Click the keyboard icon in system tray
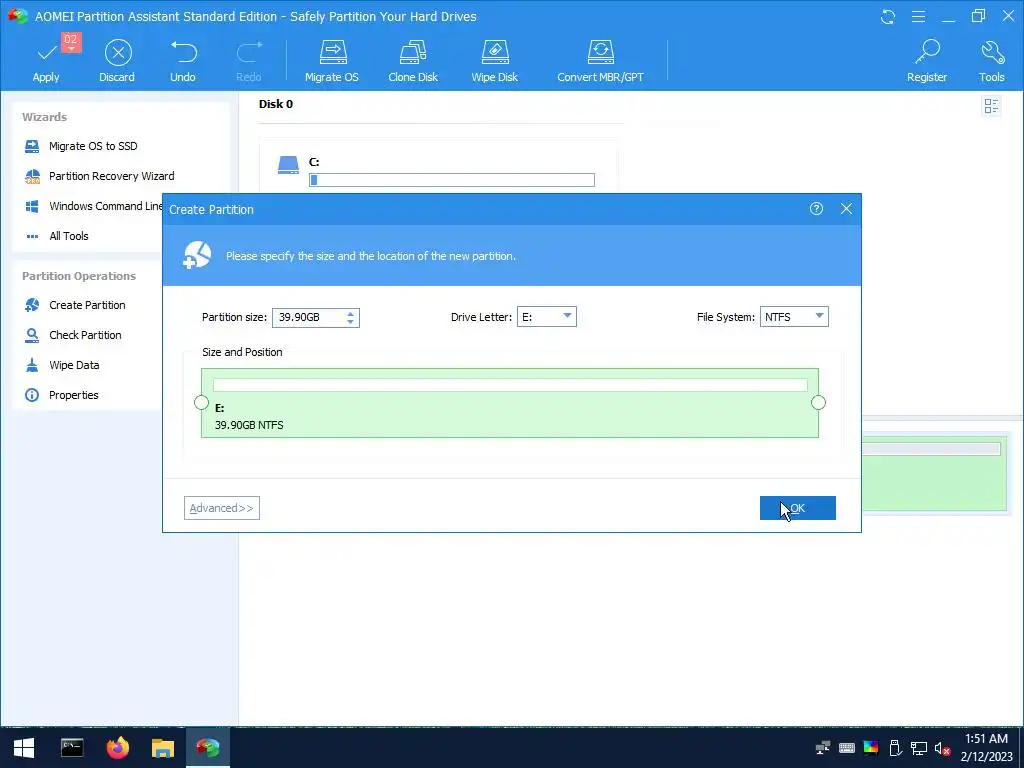 pyautogui.click(x=847, y=748)
